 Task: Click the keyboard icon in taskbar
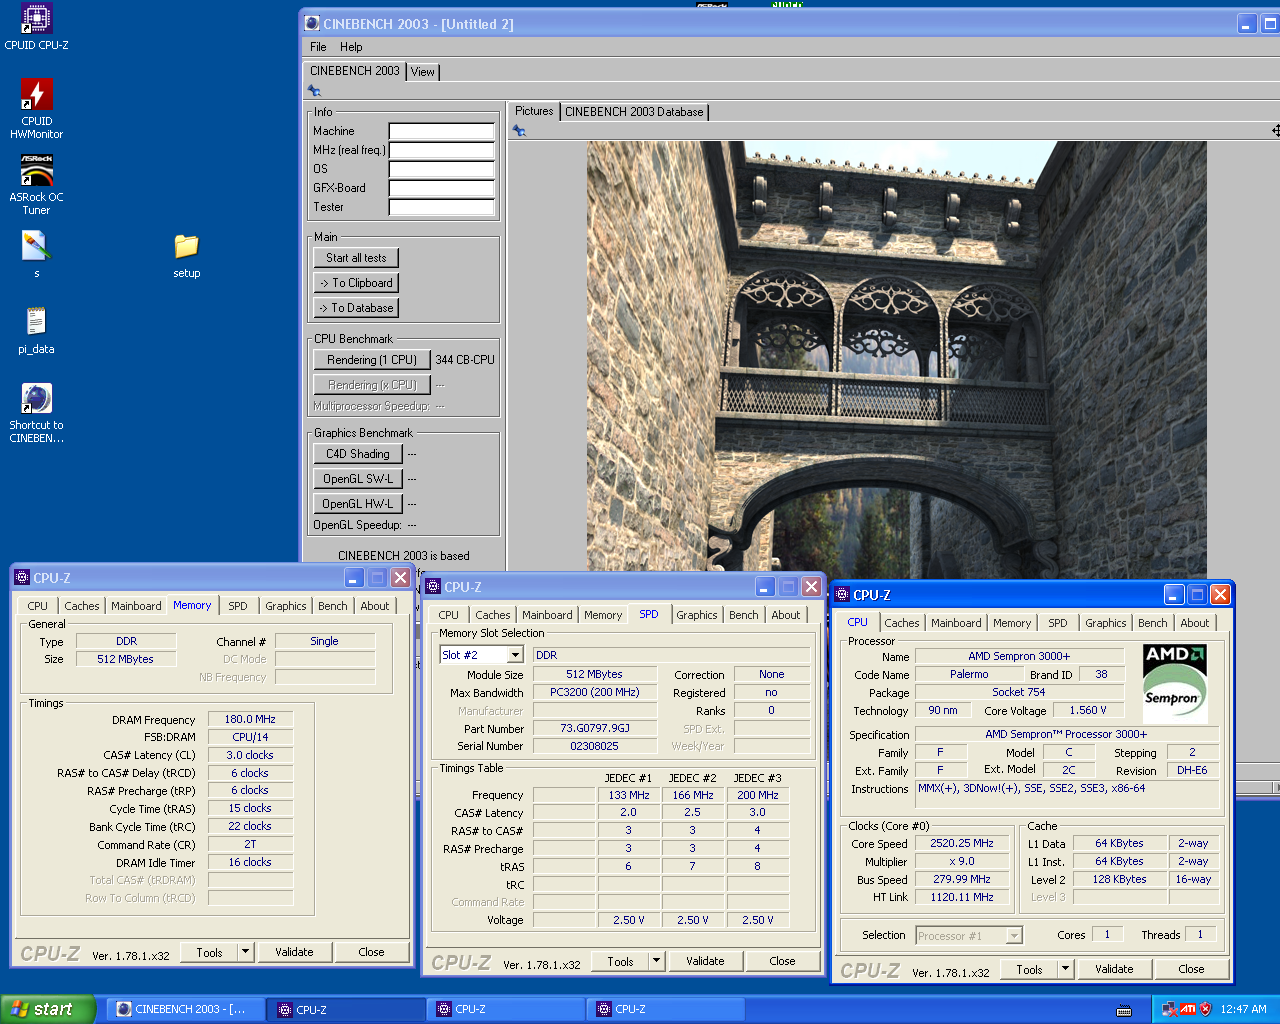(x=1124, y=1010)
